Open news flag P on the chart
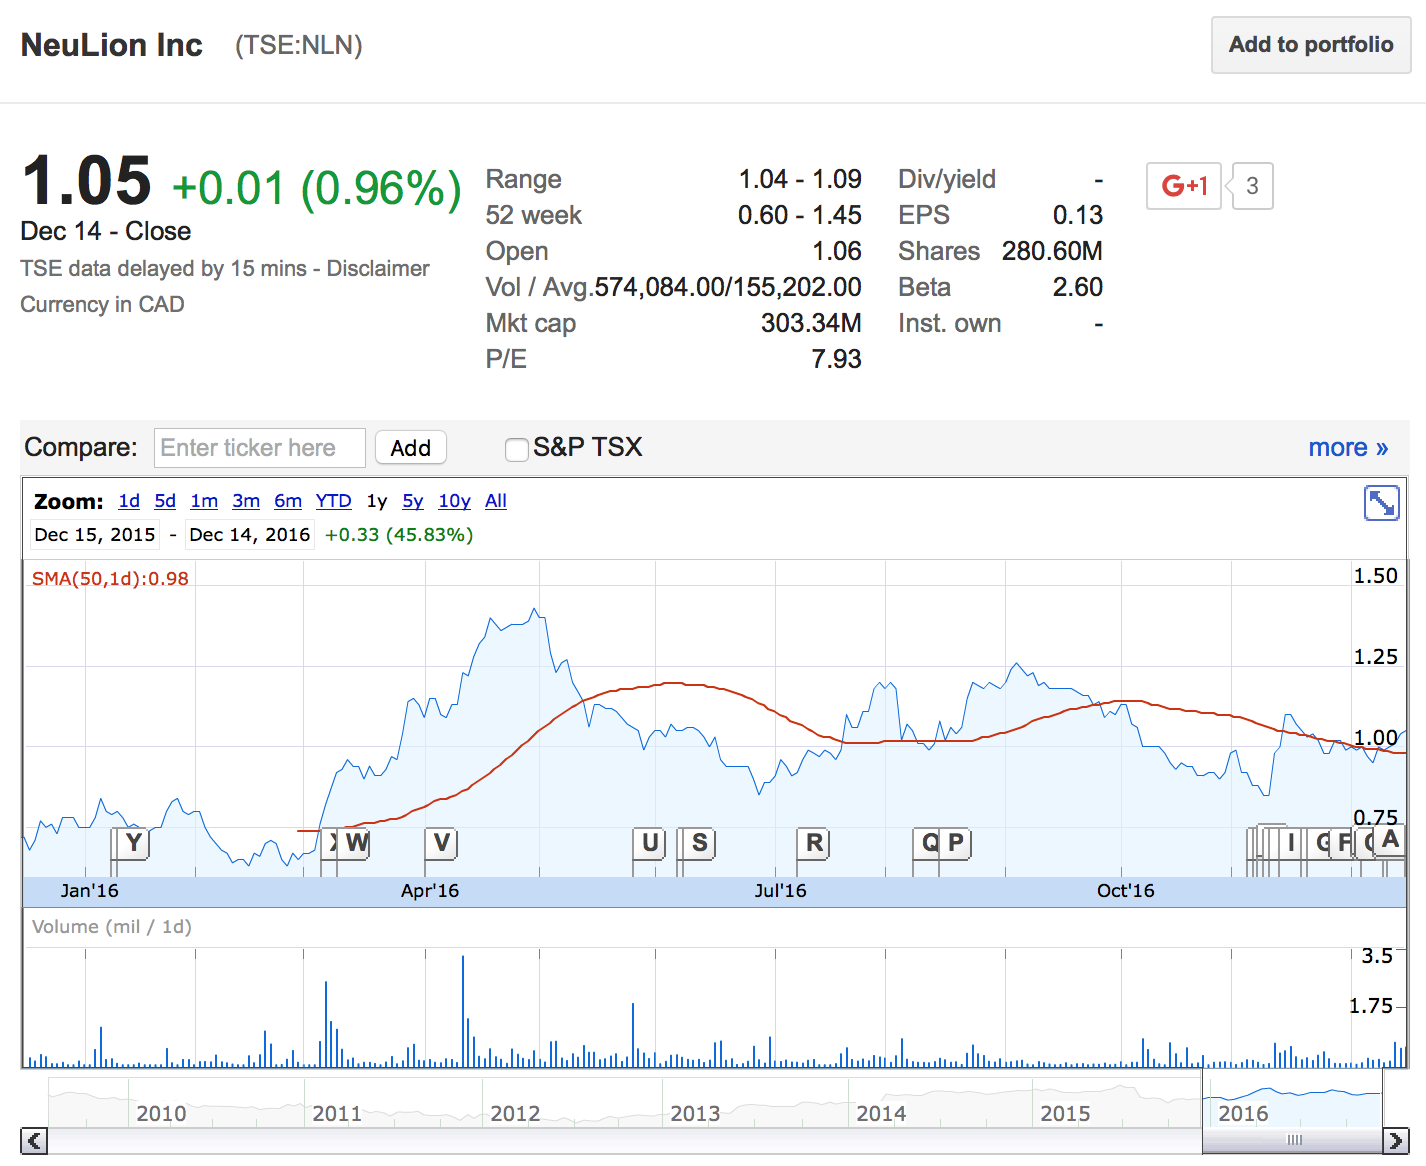Image resolution: width=1426 pixels, height=1166 pixels. 956,843
